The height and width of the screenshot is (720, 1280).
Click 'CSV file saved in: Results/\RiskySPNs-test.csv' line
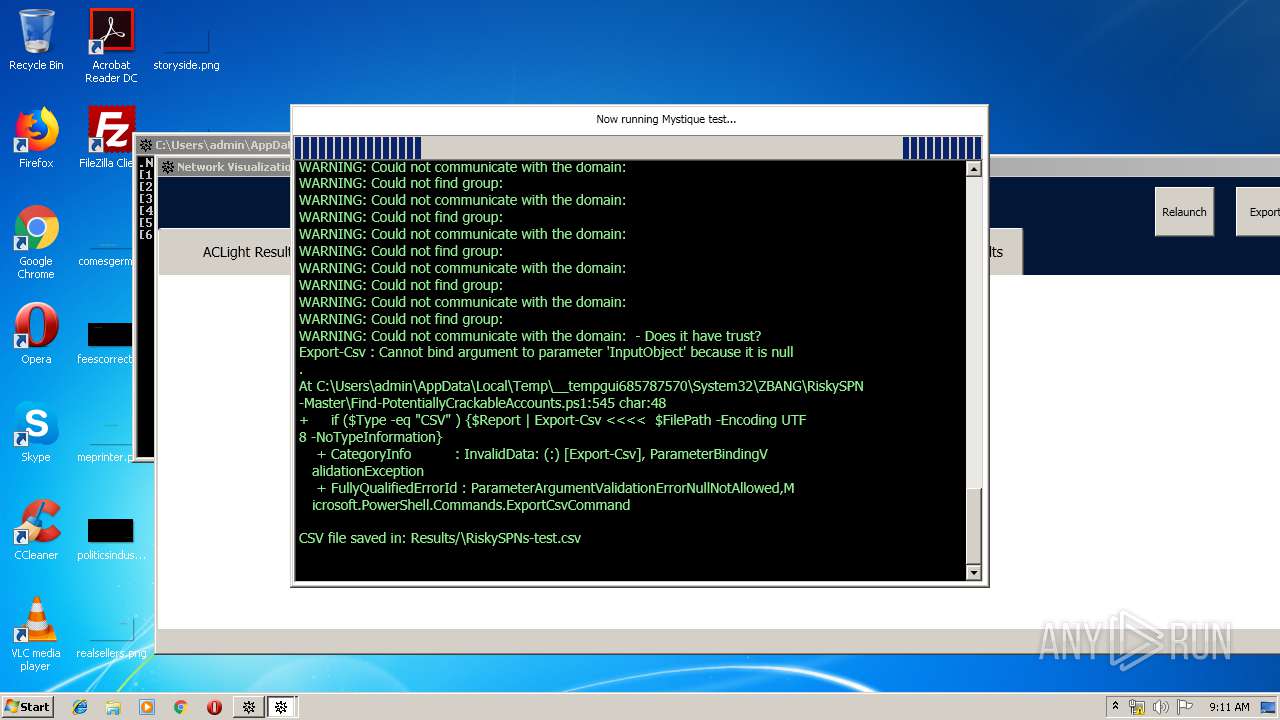[x=440, y=538]
